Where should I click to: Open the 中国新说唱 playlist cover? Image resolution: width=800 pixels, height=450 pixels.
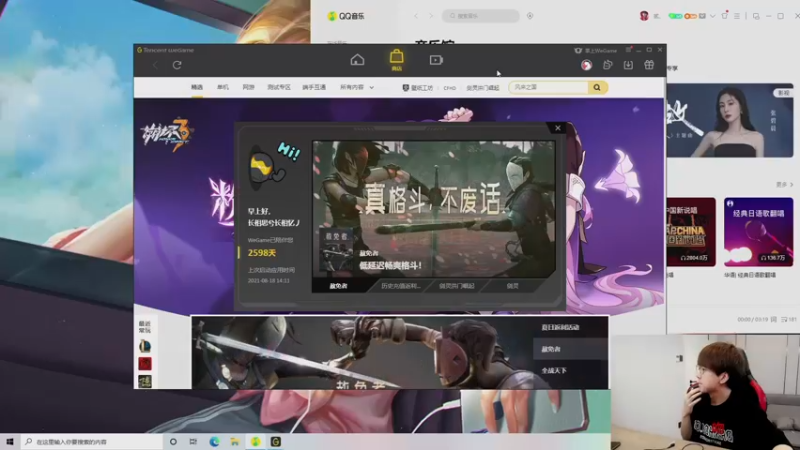click(x=691, y=232)
